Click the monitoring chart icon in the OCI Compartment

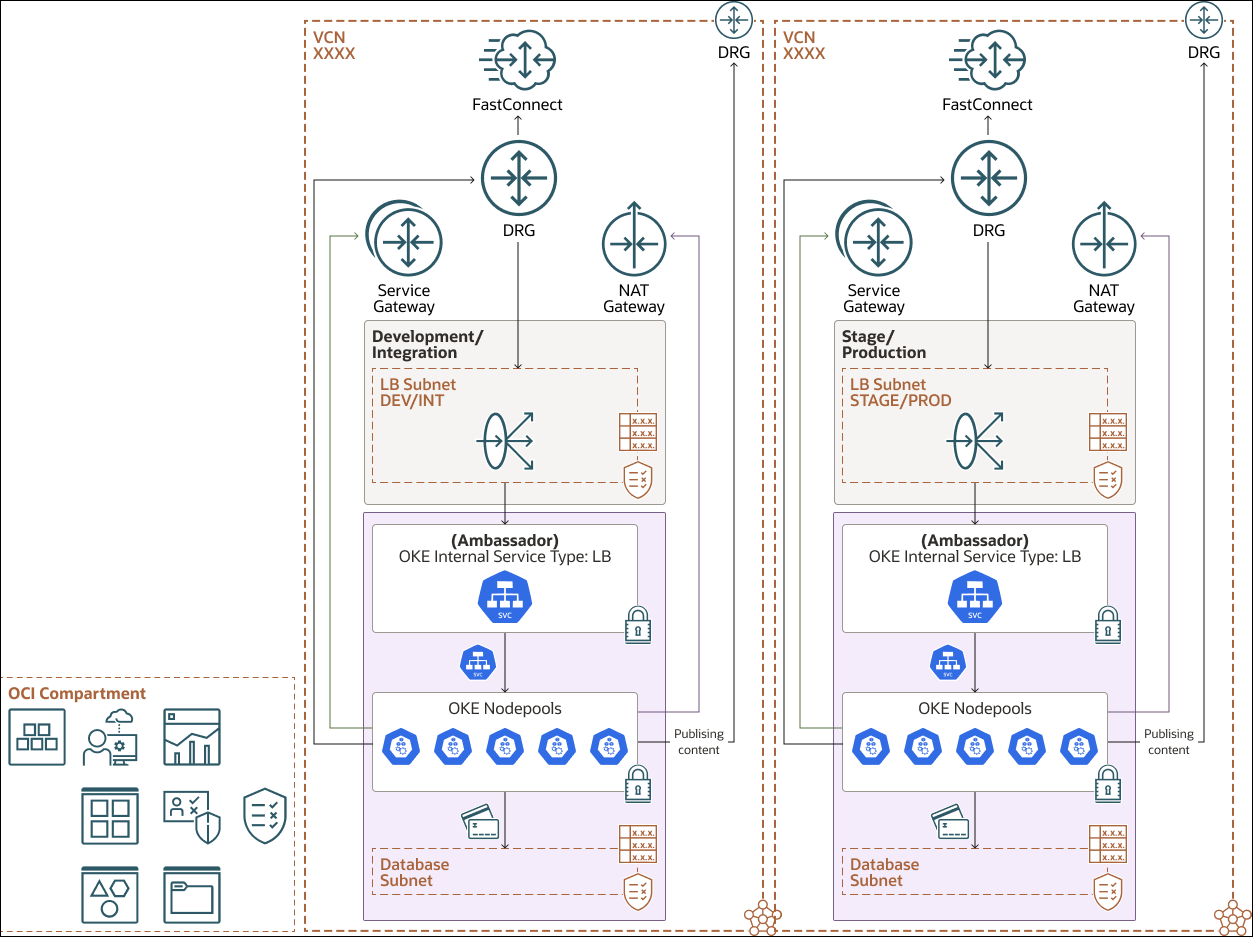coord(189,737)
